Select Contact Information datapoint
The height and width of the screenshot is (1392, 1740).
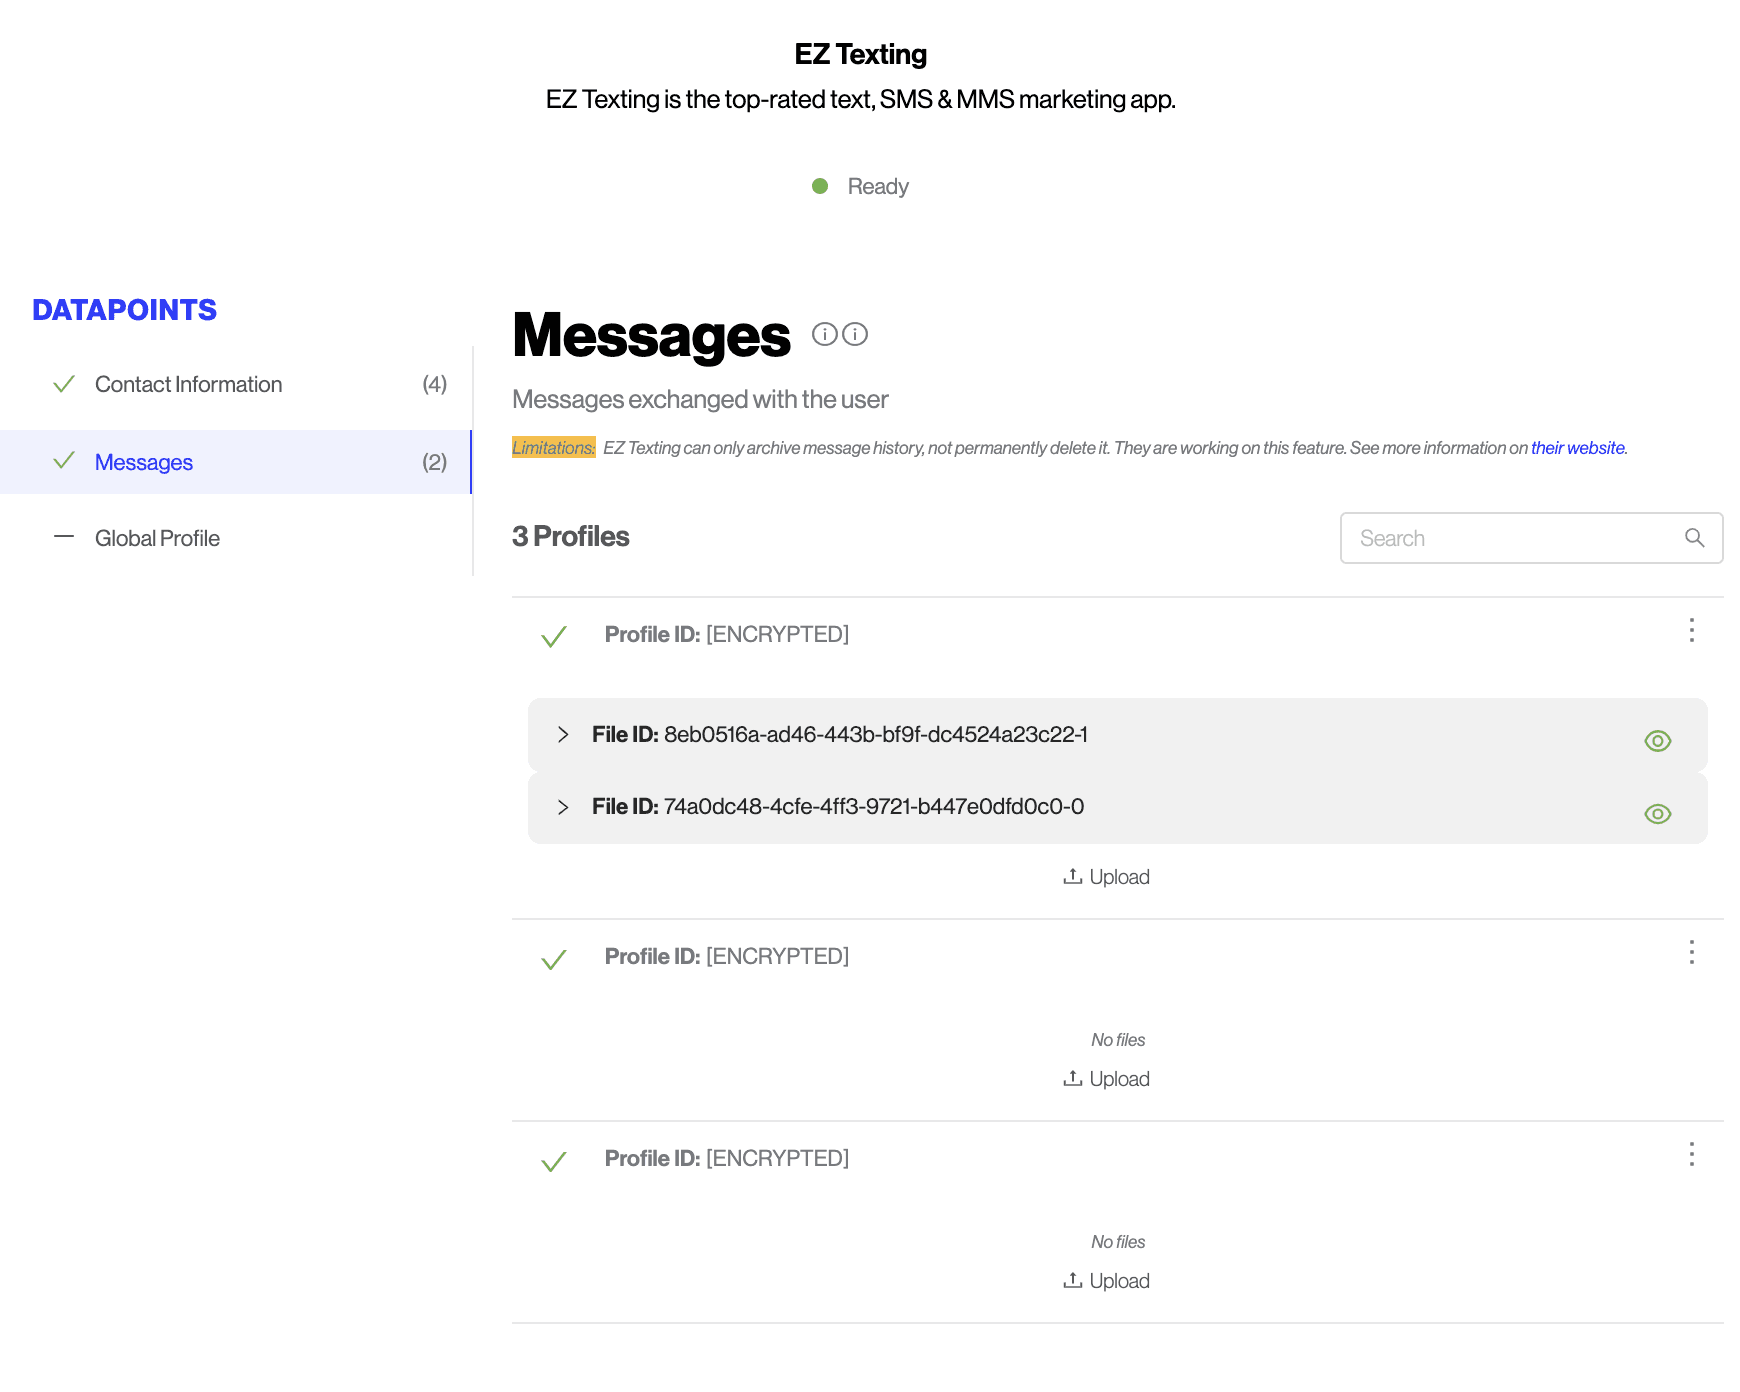click(188, 385)
